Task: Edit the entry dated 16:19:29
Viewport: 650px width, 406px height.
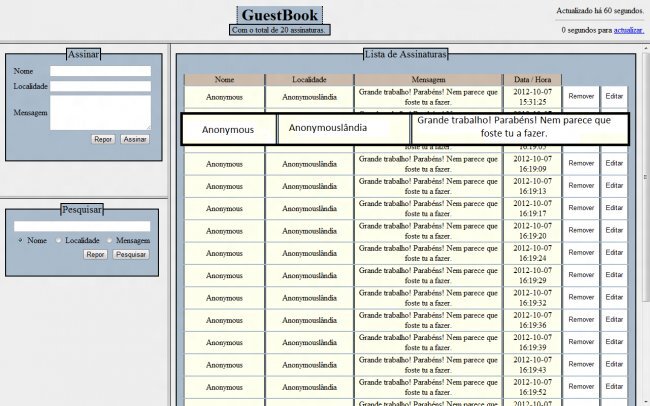Action: point(614,275)
